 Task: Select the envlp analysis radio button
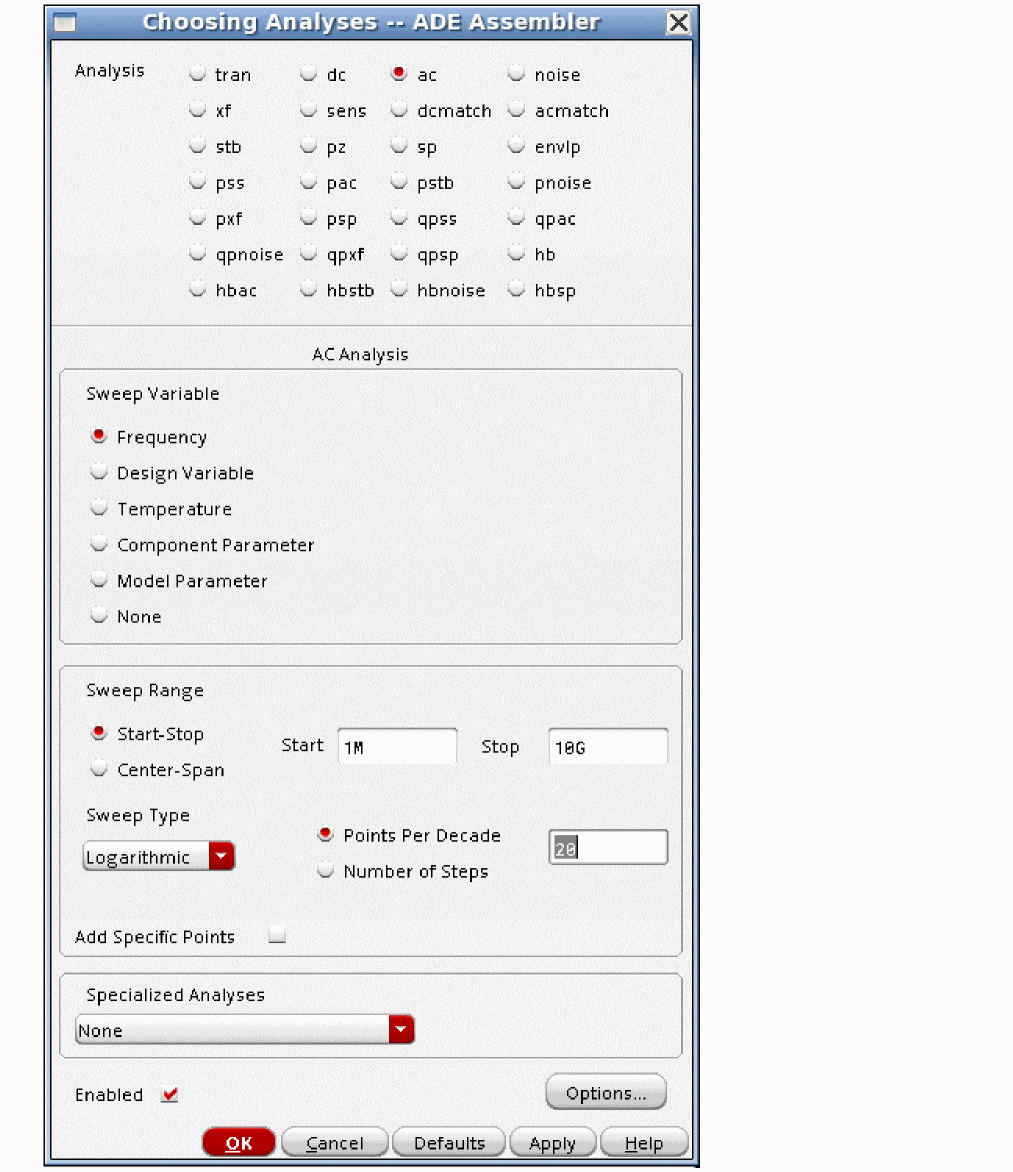point(517,146)
